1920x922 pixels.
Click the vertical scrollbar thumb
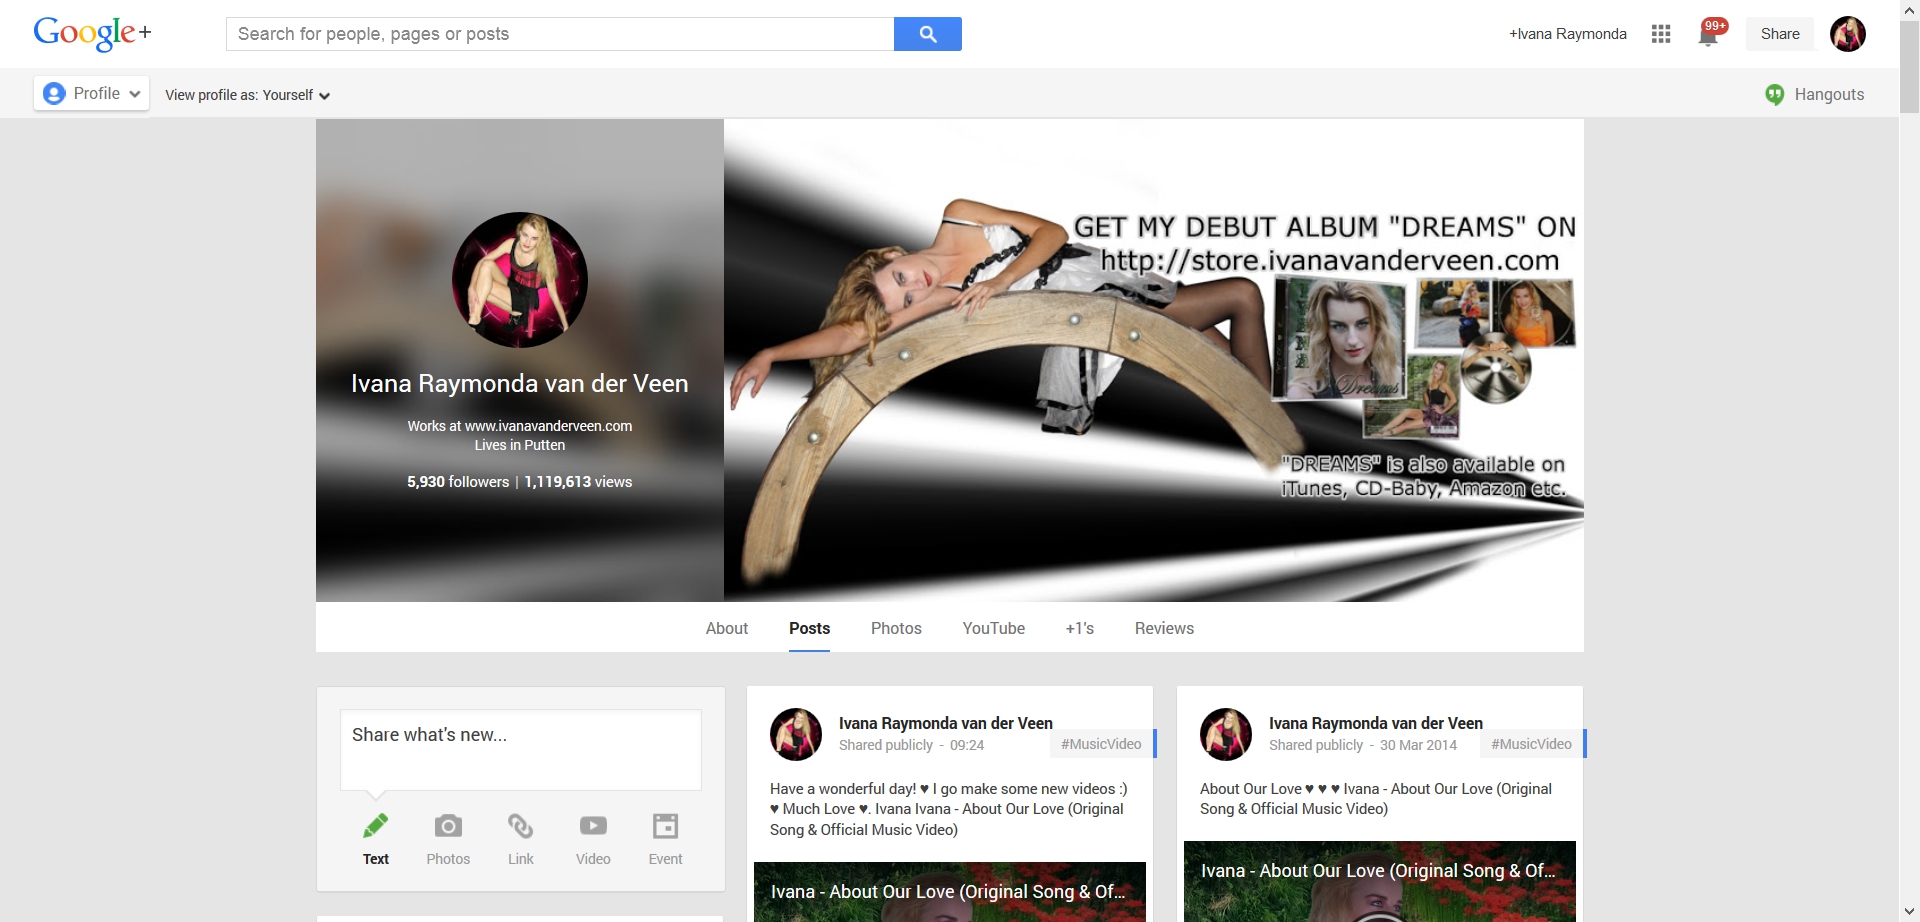point(1909,68)
